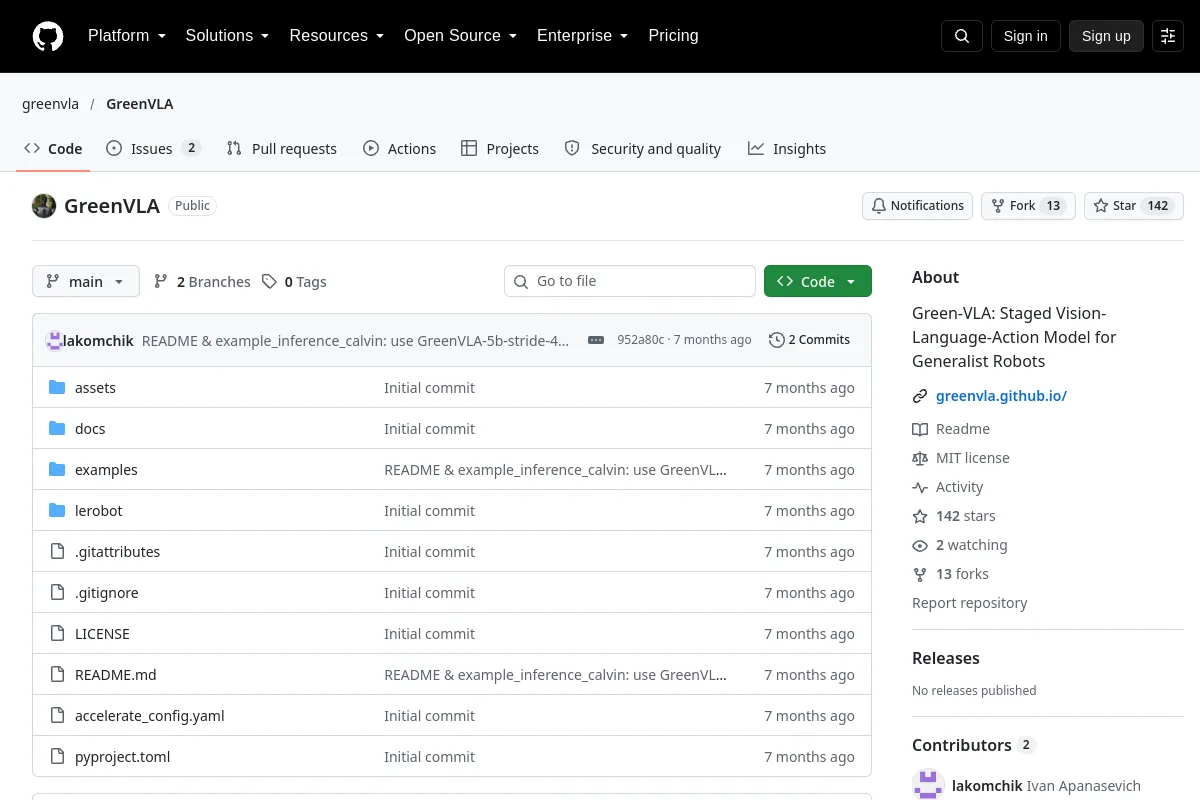Click the pulse icon next to Activity
The width and height of the screenshot is (1200, 800).
coord(920,487)
